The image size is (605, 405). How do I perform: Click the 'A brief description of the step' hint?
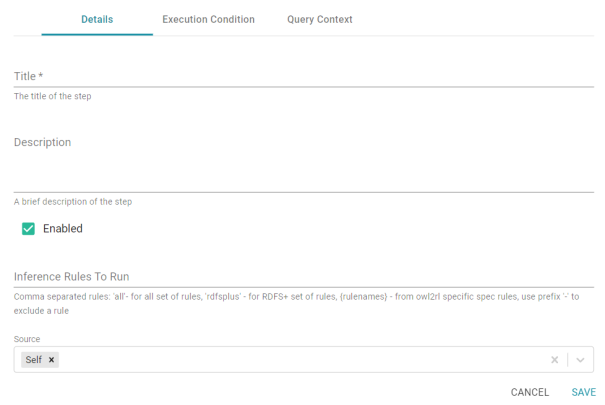click(x=73, y=201)
